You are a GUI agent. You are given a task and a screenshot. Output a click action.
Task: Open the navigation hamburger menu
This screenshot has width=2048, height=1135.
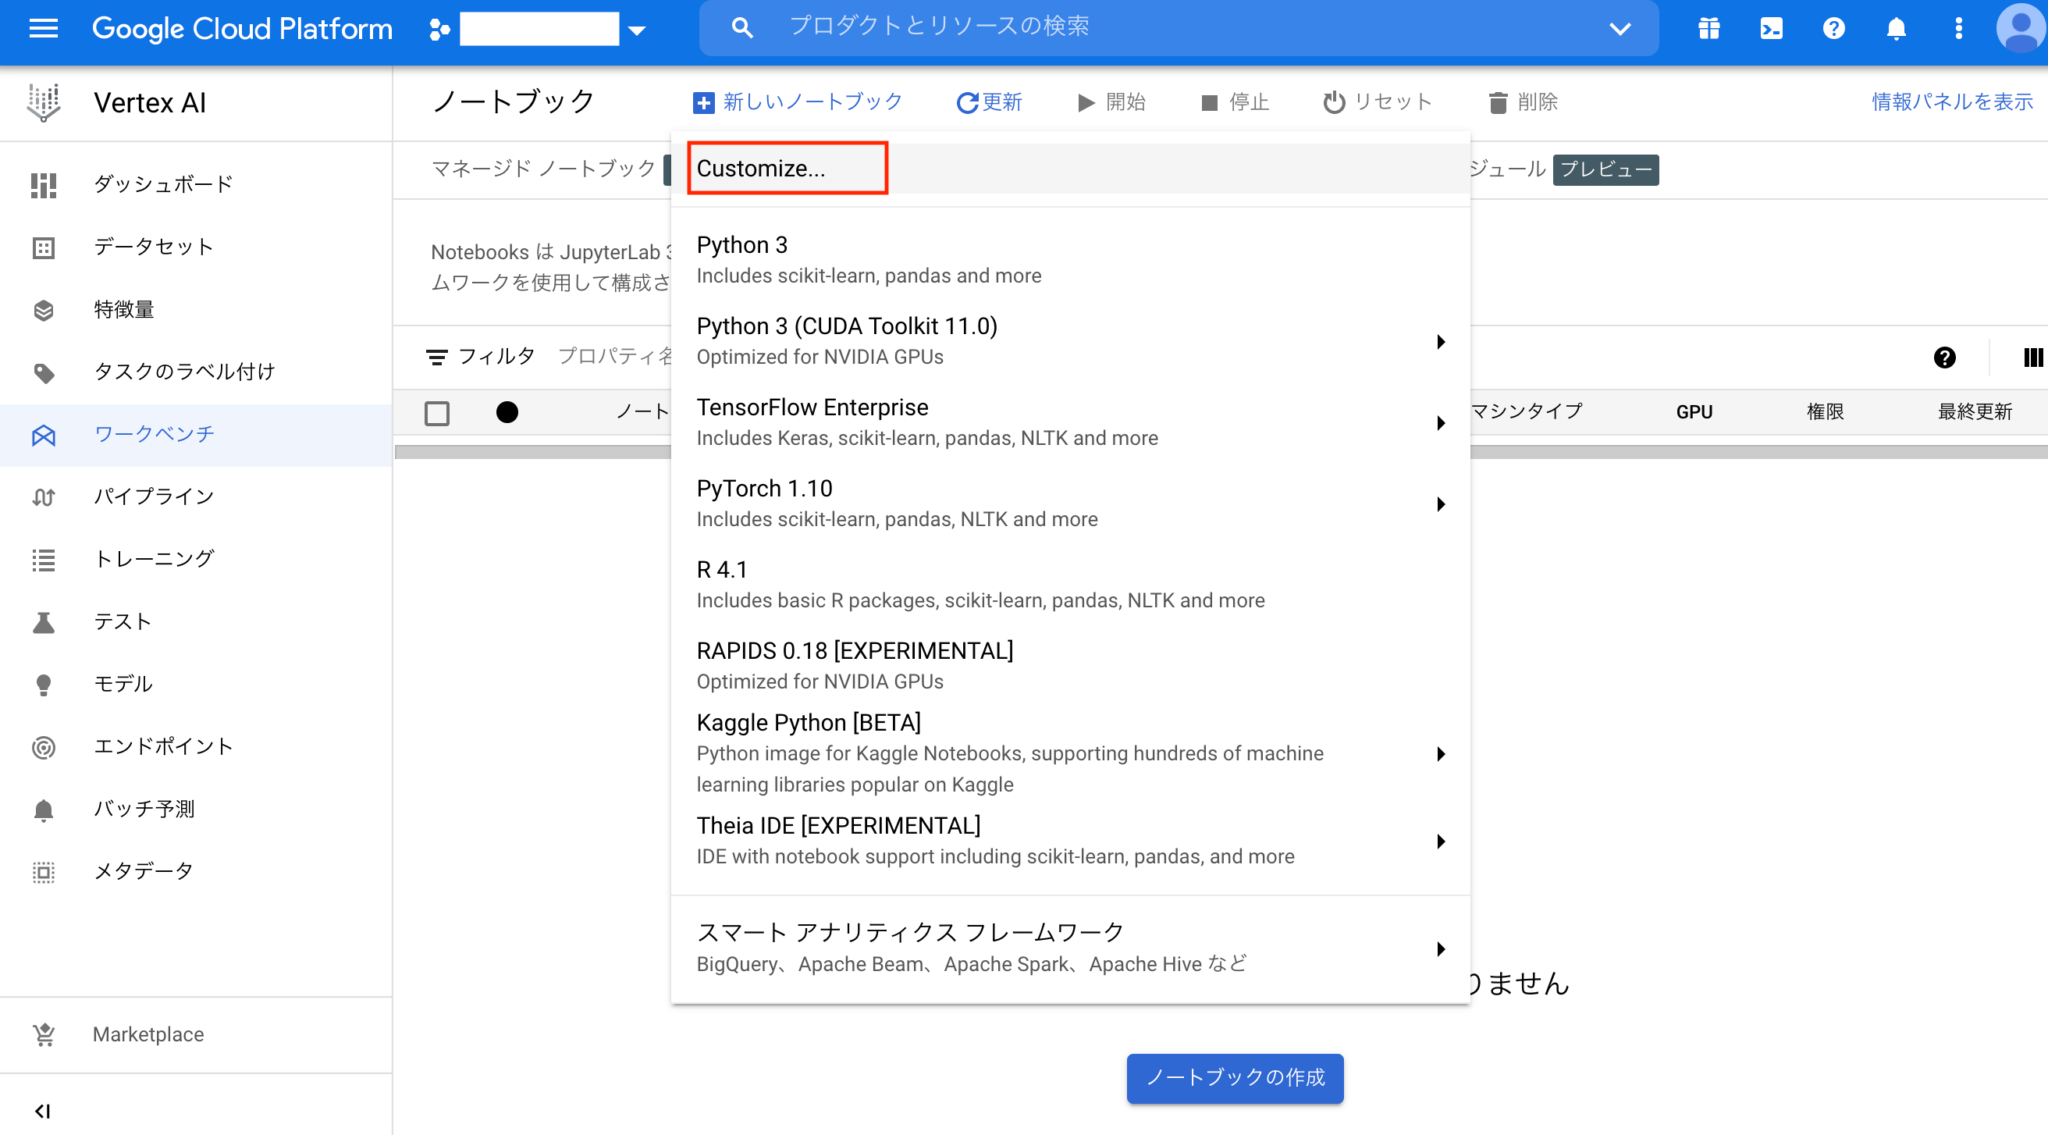[x=42, y=28]
